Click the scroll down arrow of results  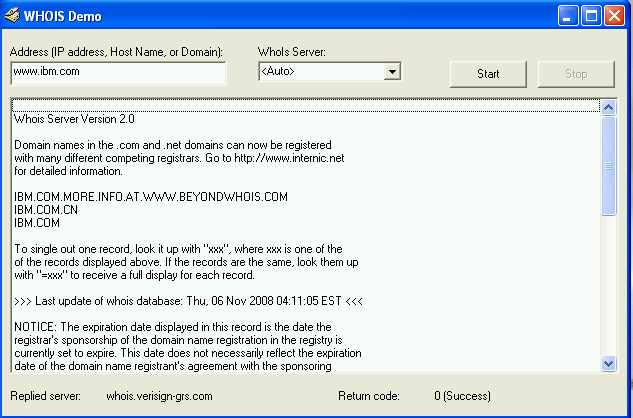click(x=608, y=363)
